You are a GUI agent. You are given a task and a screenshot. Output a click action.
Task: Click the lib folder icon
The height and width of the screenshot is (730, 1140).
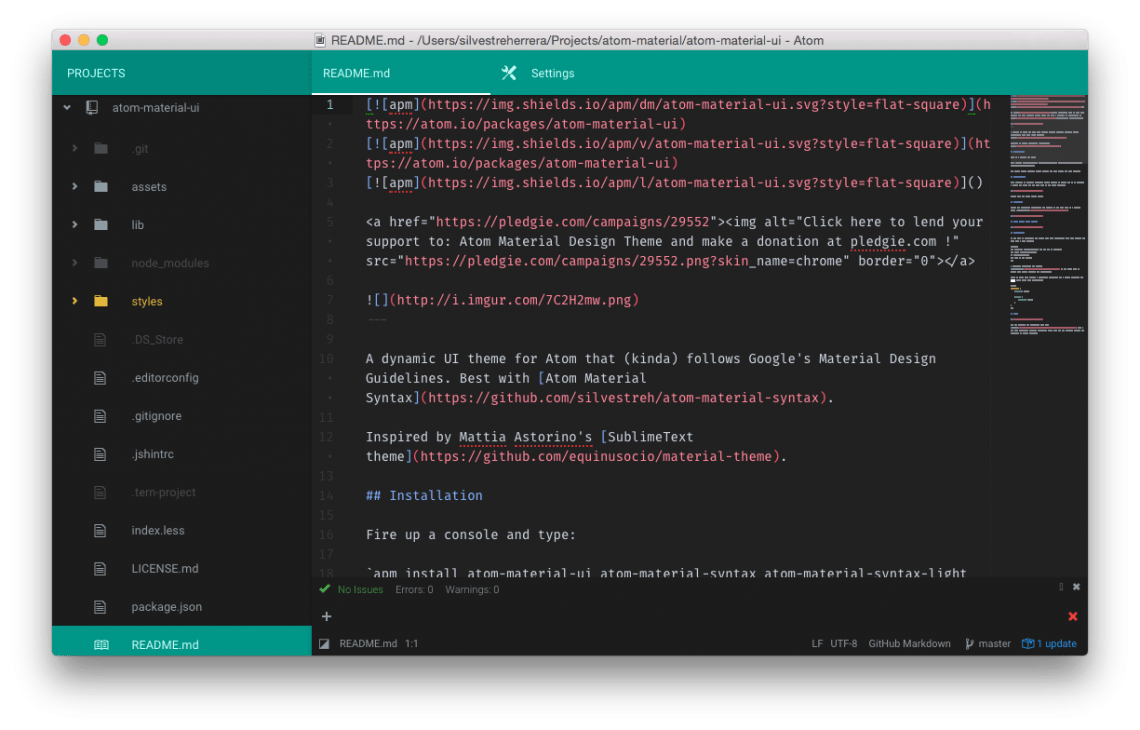point(101,225)
